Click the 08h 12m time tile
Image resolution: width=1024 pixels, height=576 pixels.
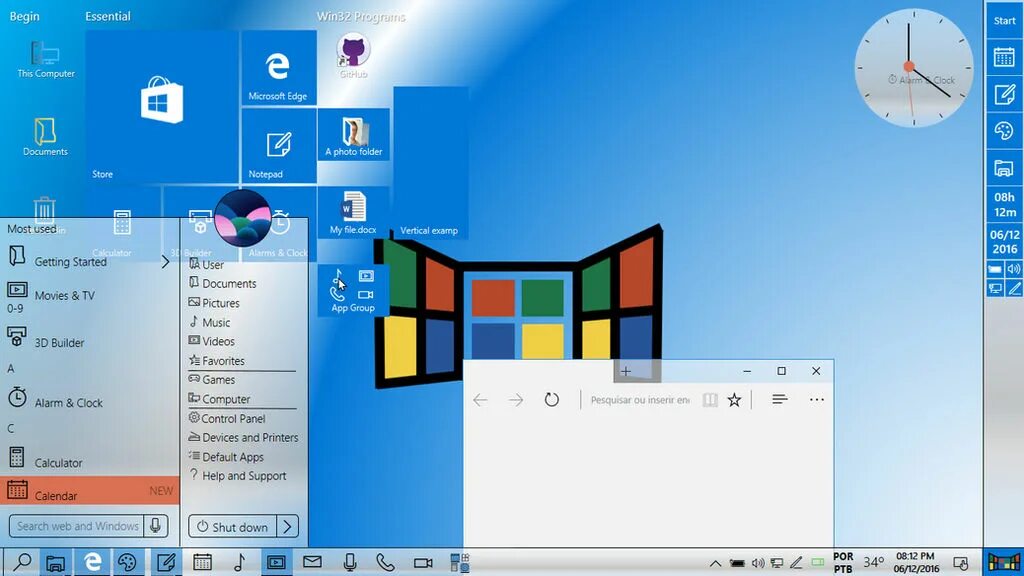pos(1004,204)
